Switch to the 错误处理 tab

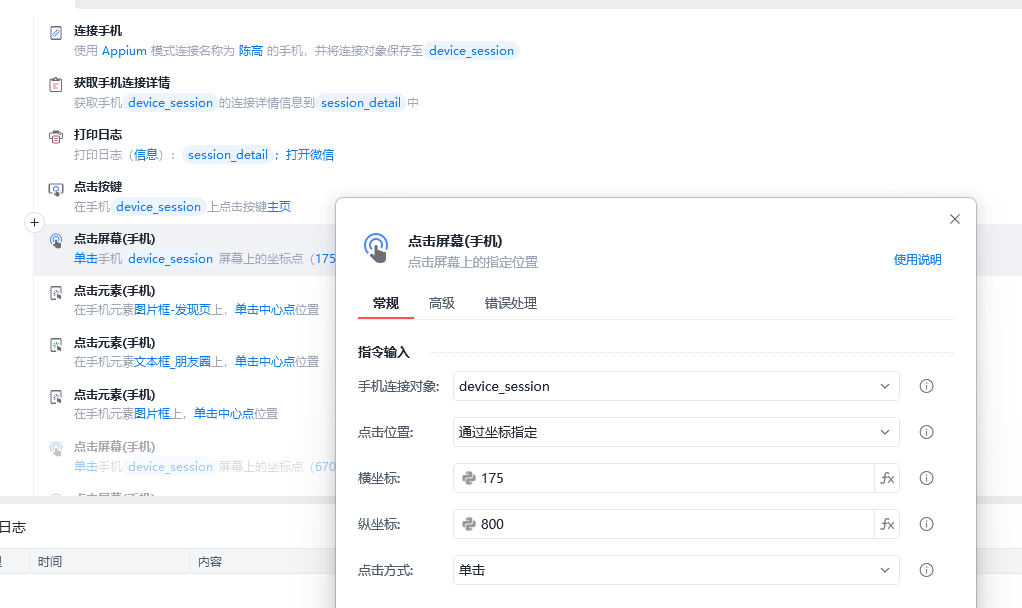click(x=510, y=303)
